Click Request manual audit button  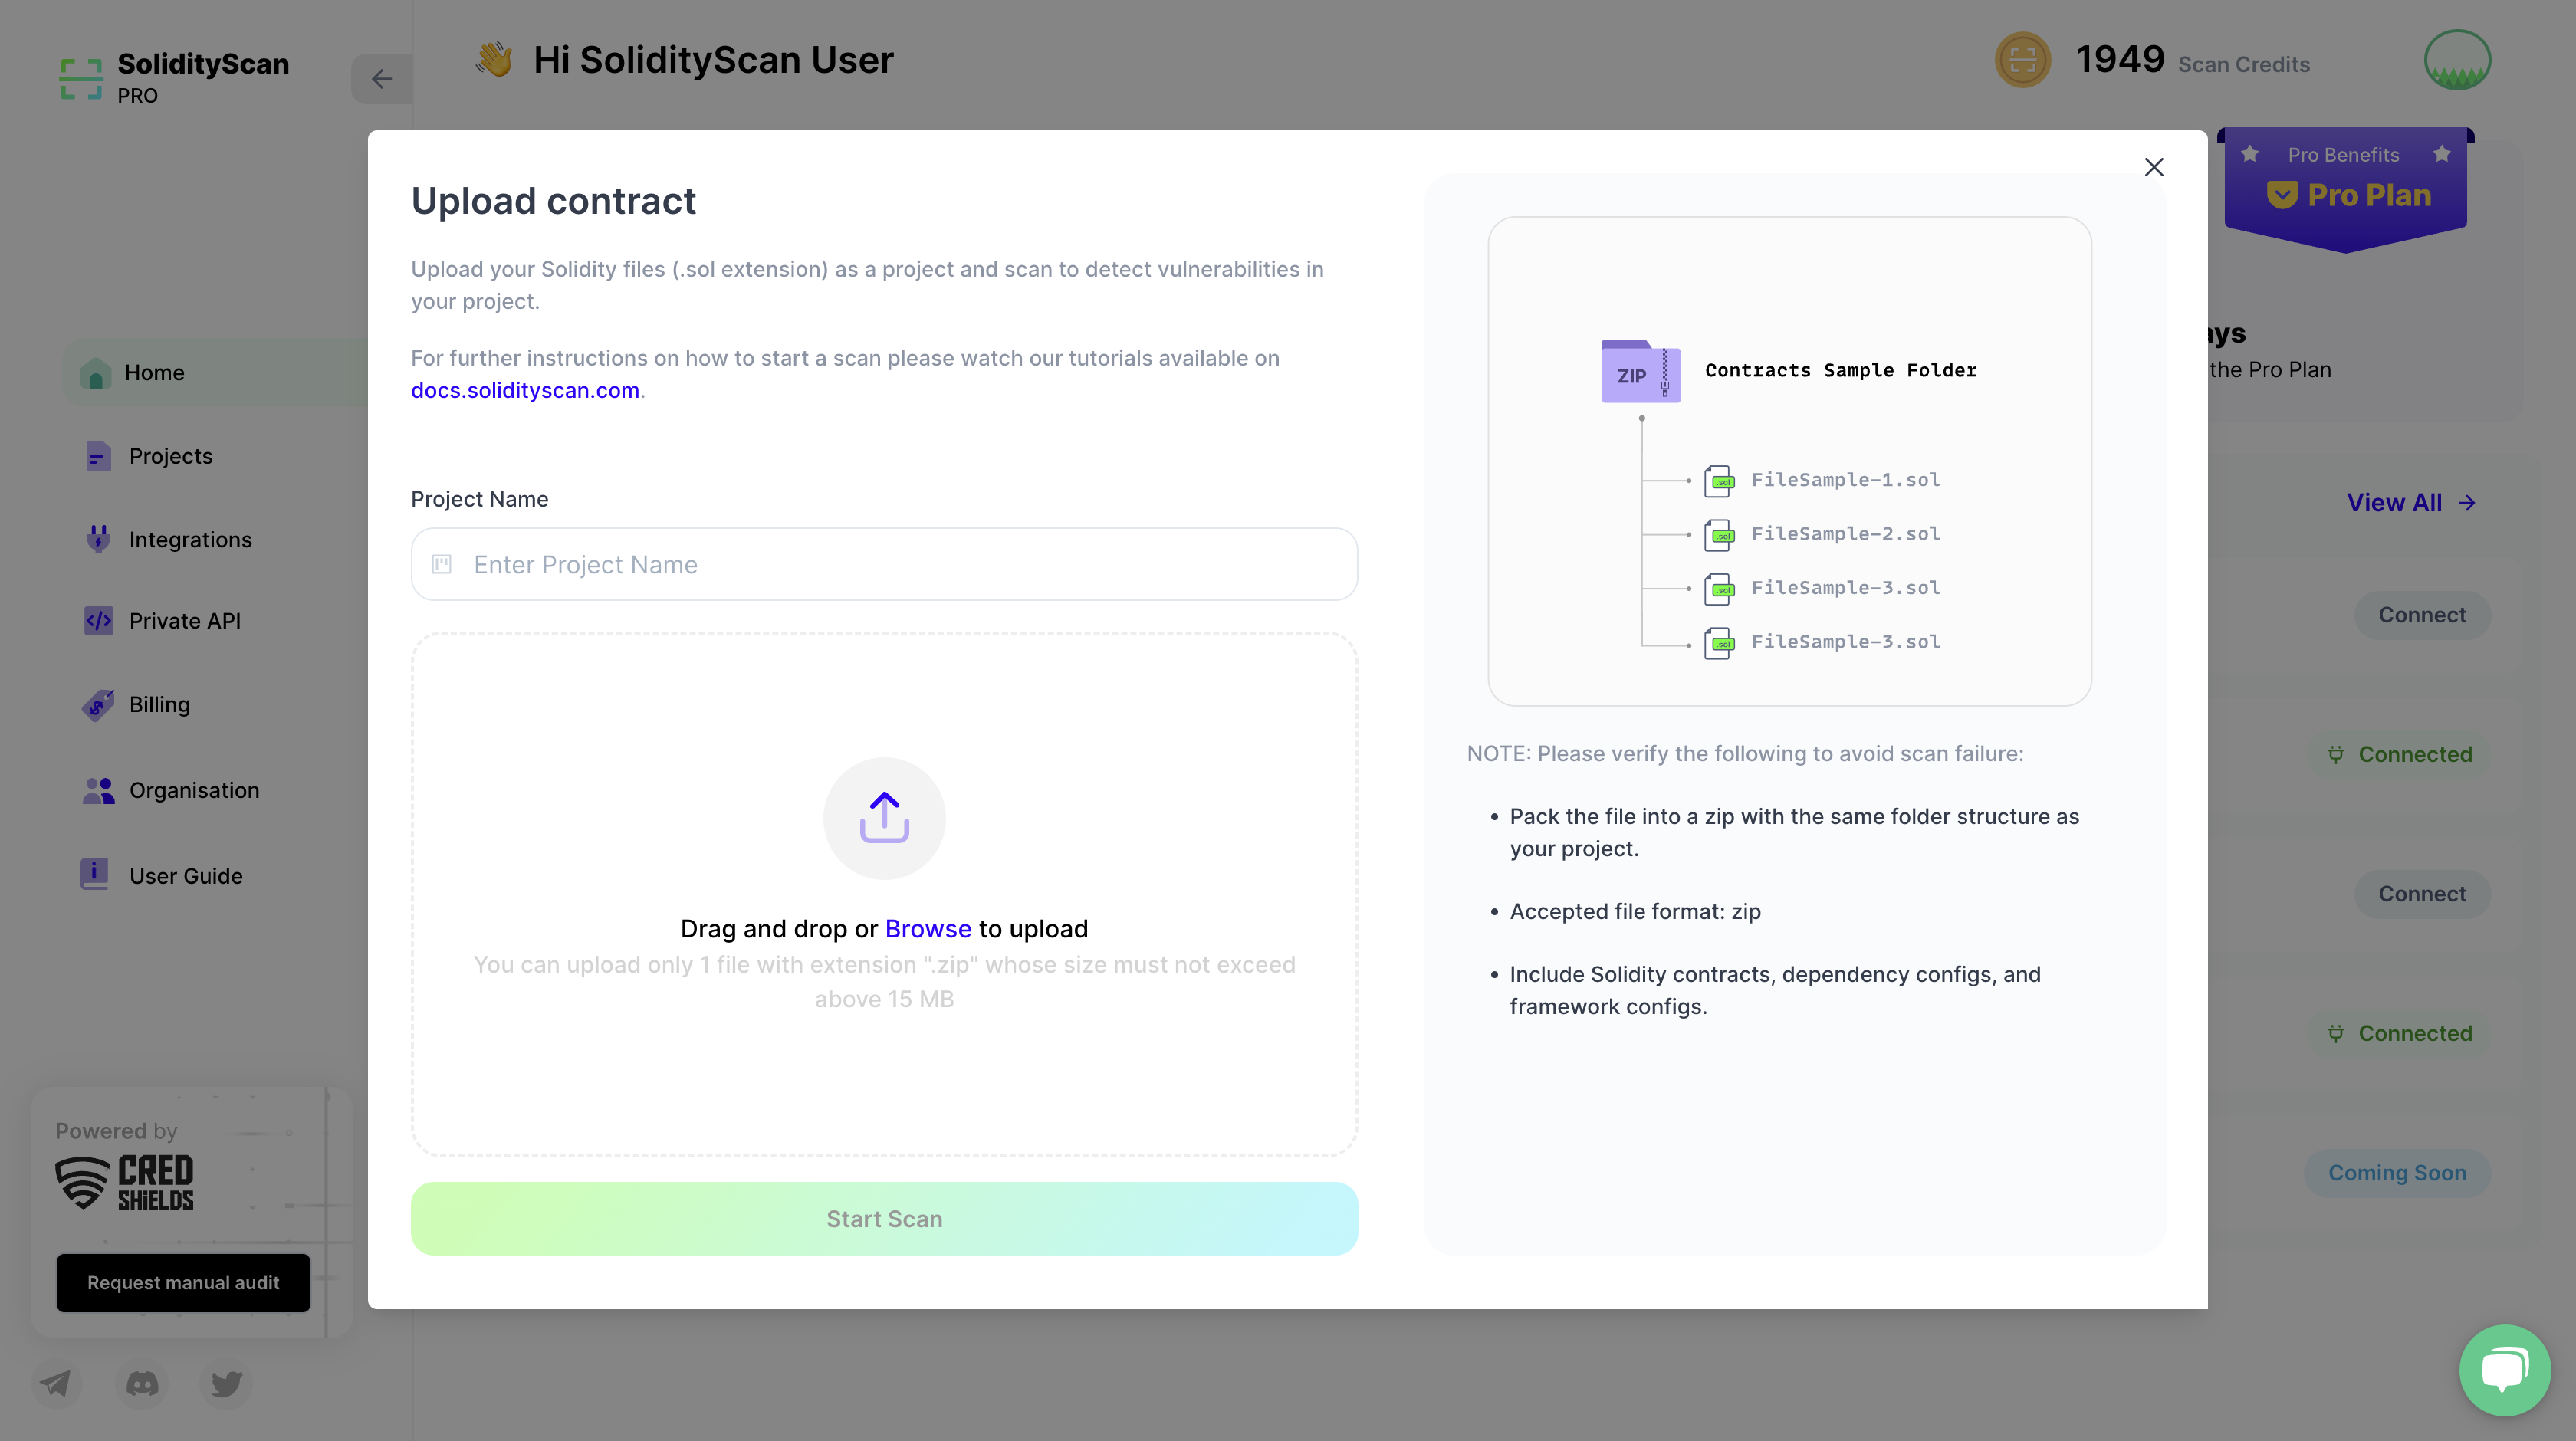coord(183,1282)
